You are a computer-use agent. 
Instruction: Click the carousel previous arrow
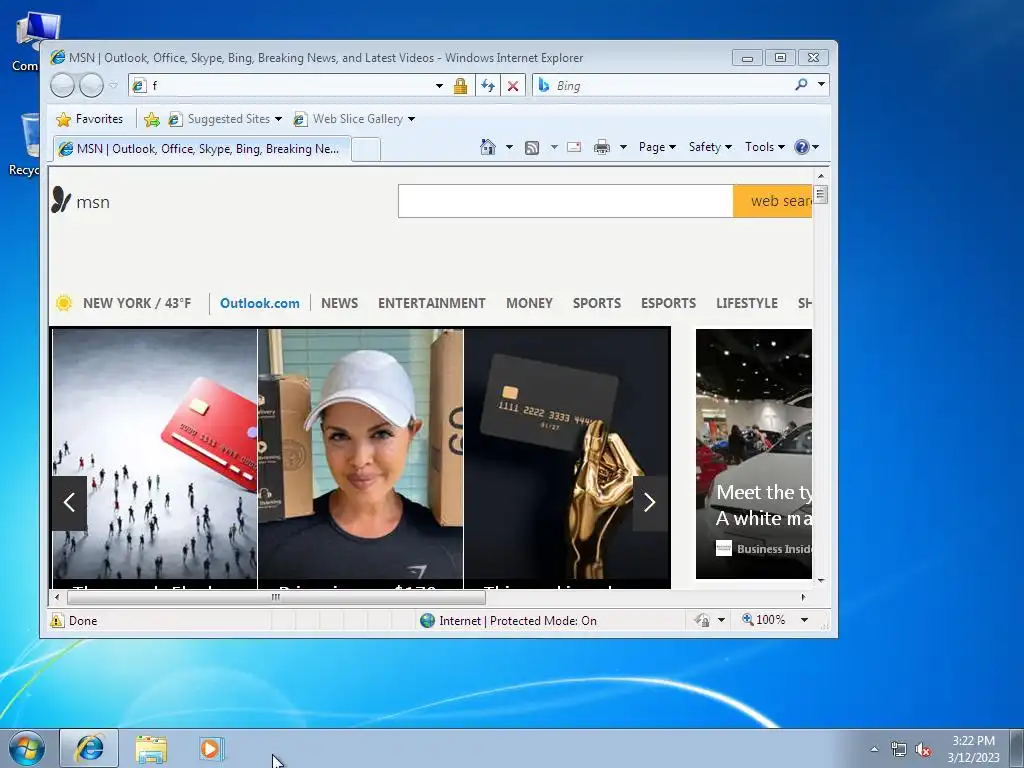click(x=69, y=502)
